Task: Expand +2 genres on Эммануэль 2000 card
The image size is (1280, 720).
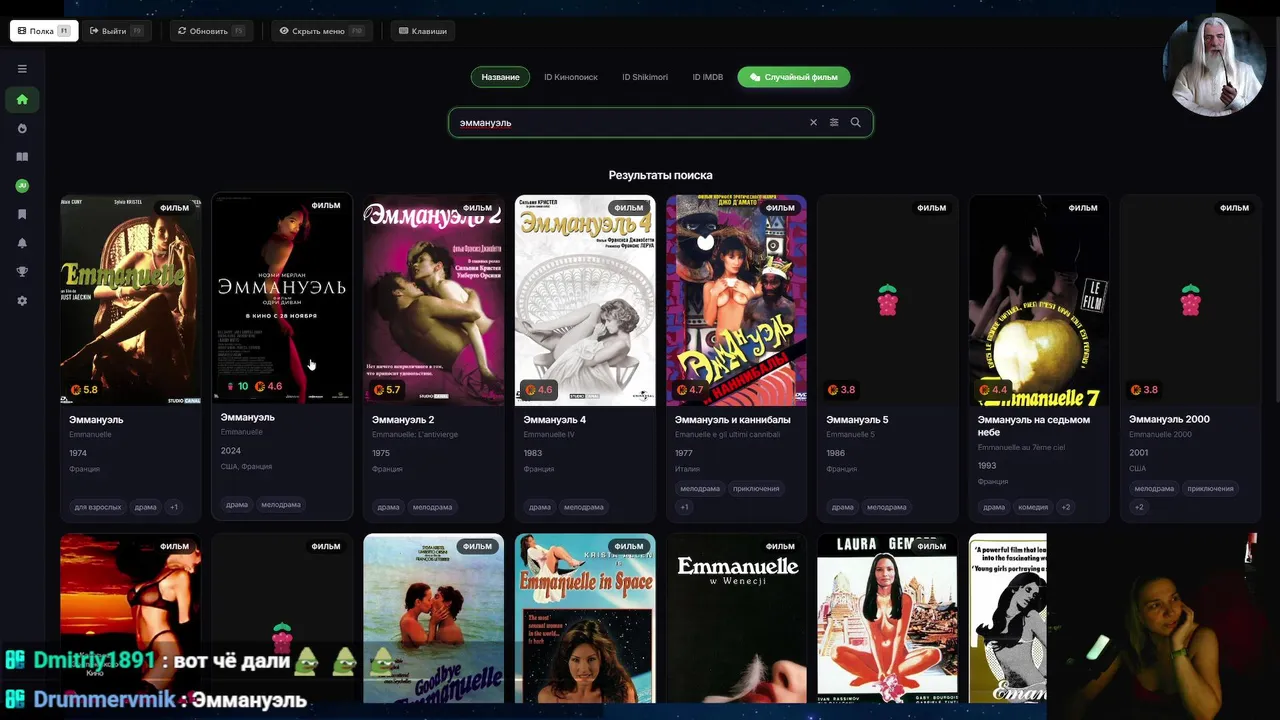Action: coord(1139,507)
